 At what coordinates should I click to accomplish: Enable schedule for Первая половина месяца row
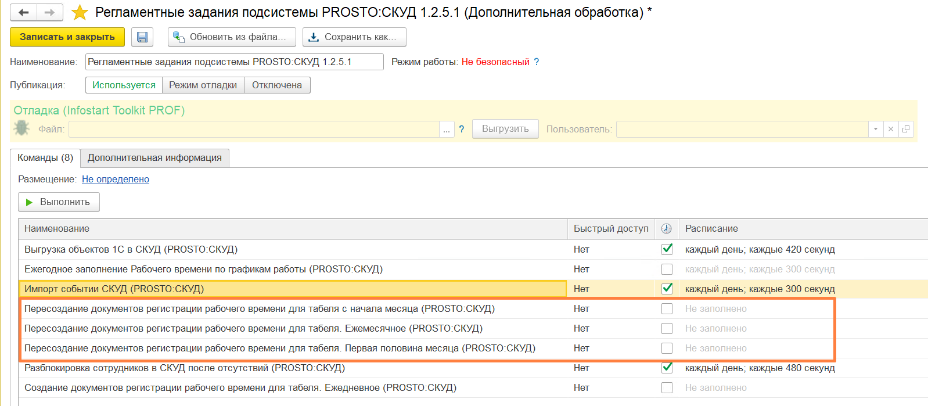coord(667,348)
